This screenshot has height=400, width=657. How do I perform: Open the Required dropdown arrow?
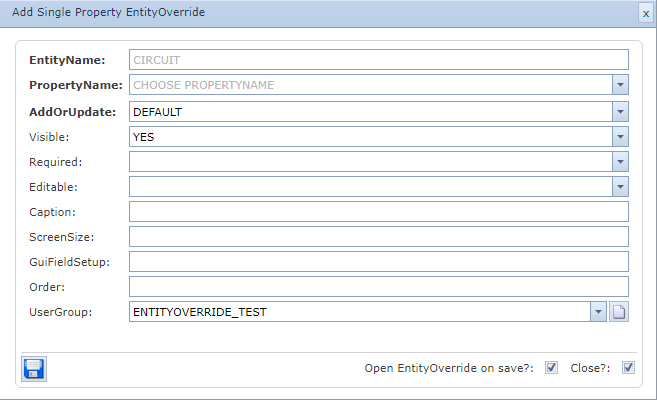[620, 161]
